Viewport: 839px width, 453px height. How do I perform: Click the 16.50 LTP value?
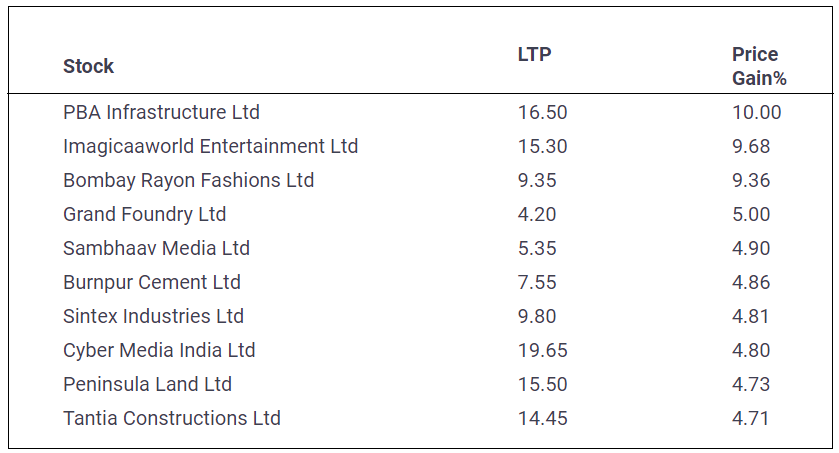pyautogui.click(x=542, y=112)
